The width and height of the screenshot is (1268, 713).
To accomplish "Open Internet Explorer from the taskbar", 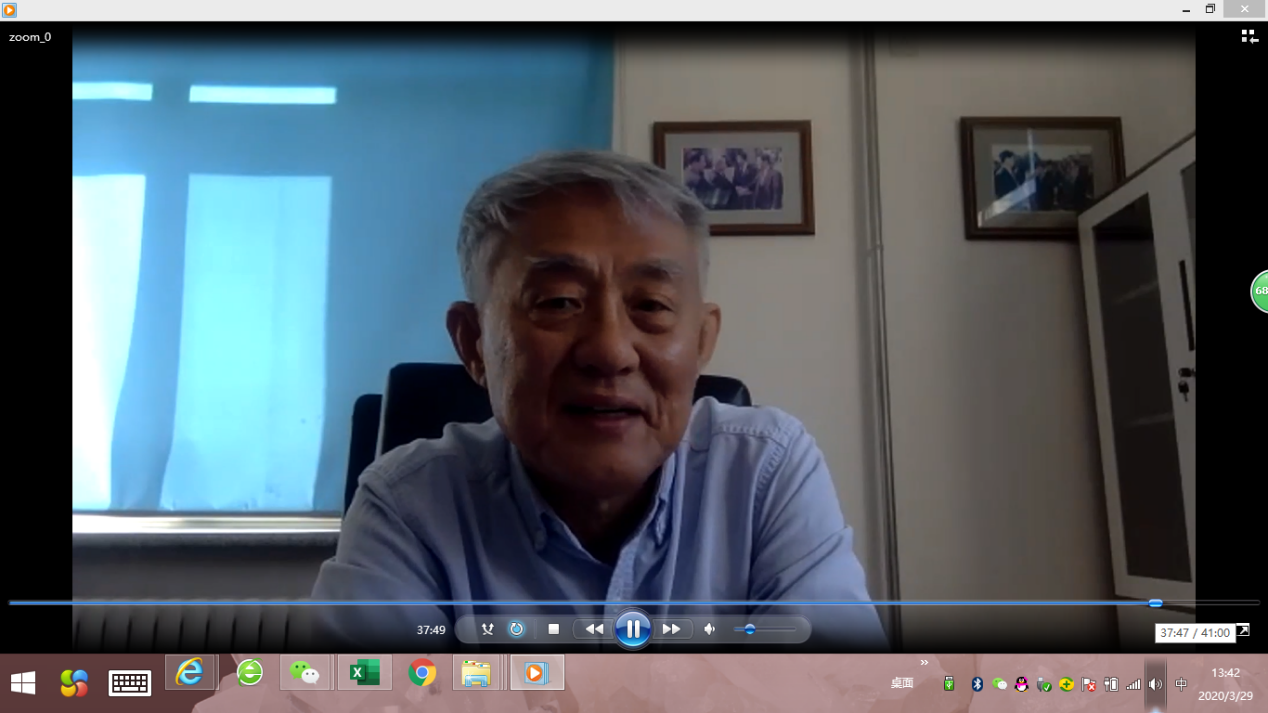I will pyautogui.click(x=190, y=673).
